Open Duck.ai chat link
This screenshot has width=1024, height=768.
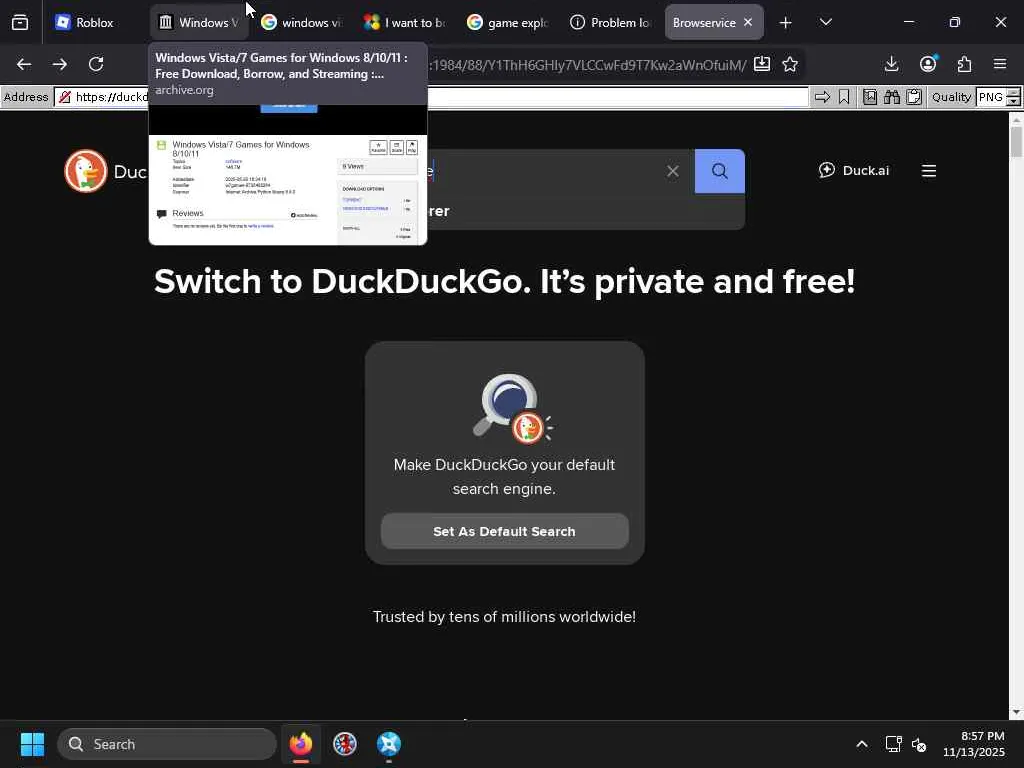(x=854, y=170)
